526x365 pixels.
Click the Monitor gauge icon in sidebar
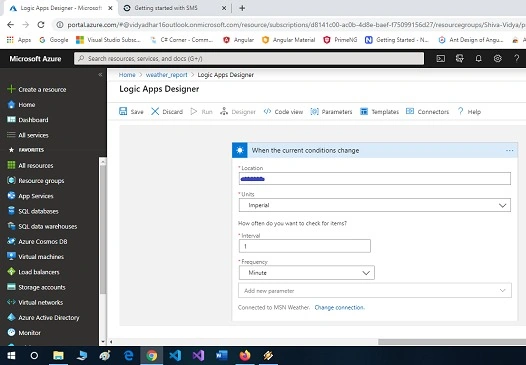pyautogui.click(x=11, y=332)
